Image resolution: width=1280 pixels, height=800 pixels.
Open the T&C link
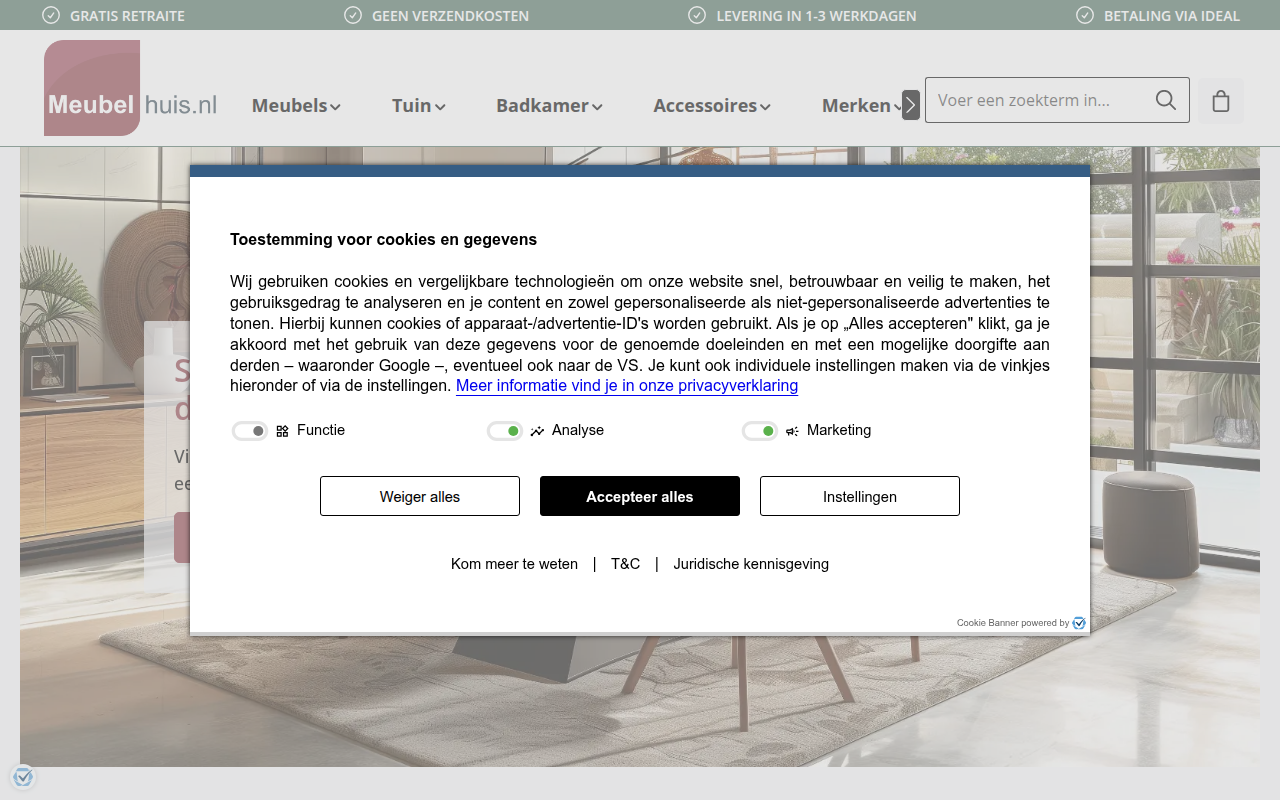pyautogui.click(x=626, y=564)
